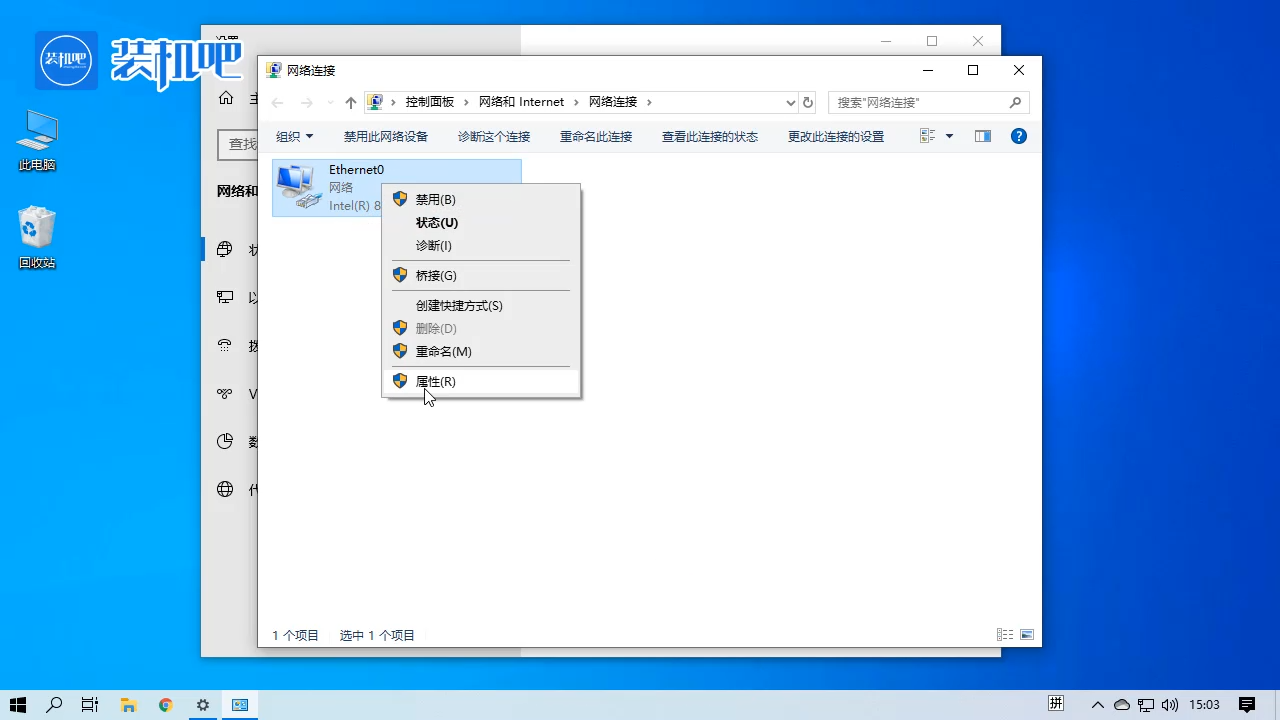Open the 以太网 icon in the Settings sidebar
This screenshot has height=720, width=1280.
pyautogui.click(x=224, y=297)
